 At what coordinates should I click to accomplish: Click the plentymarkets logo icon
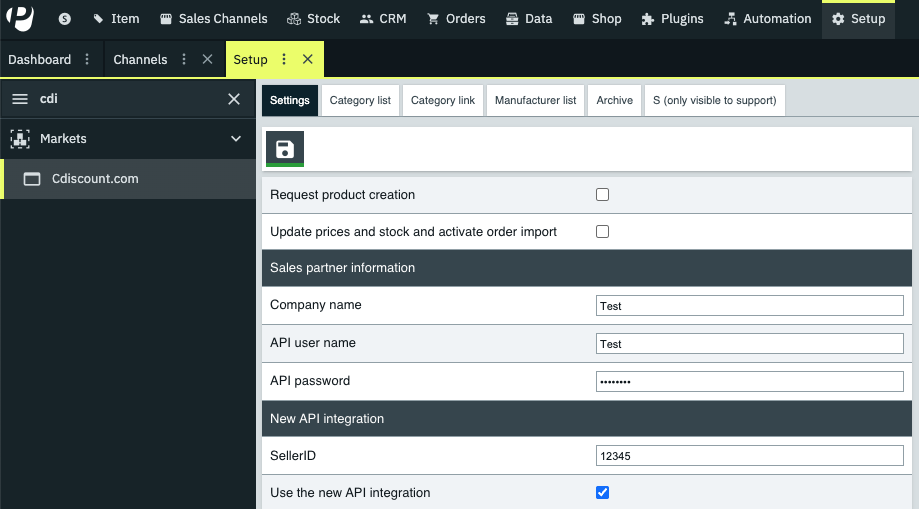coord(19,18)
